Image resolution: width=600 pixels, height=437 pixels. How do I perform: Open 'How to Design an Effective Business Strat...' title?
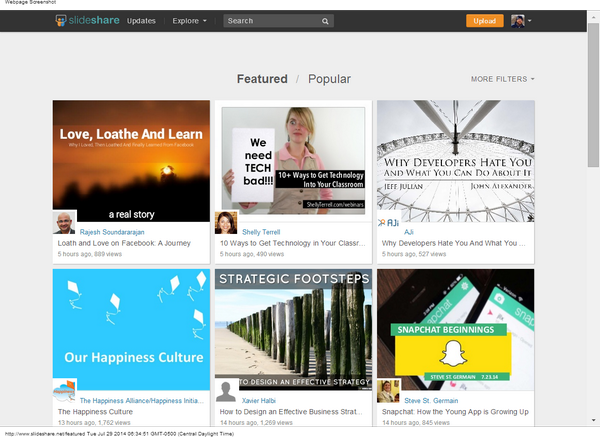[x=291, y=412]
